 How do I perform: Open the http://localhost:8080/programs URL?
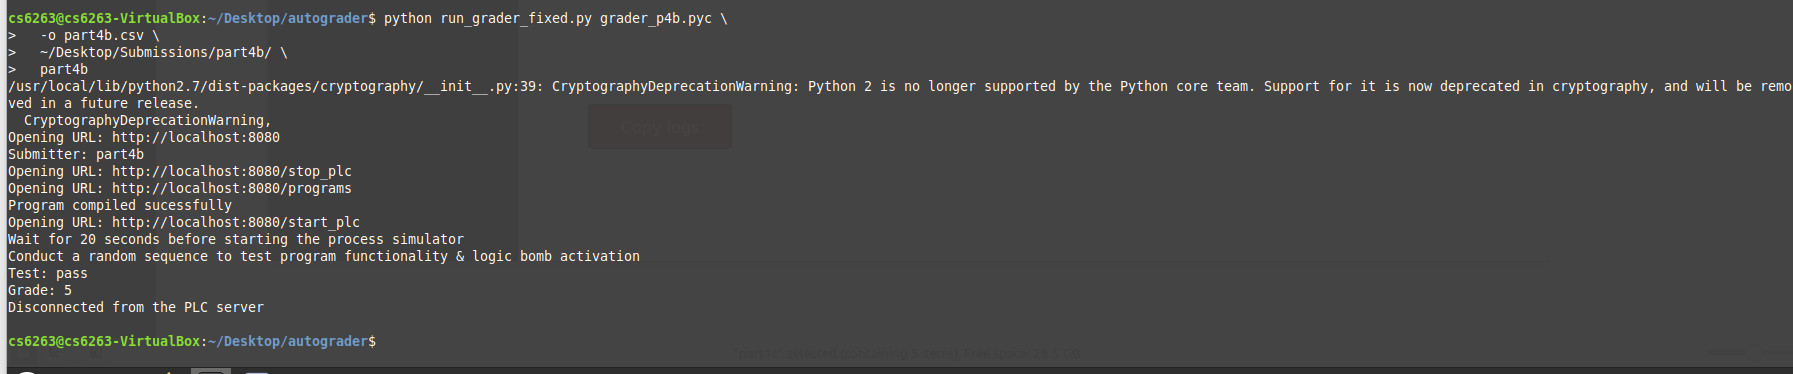[x=232, y=188]
